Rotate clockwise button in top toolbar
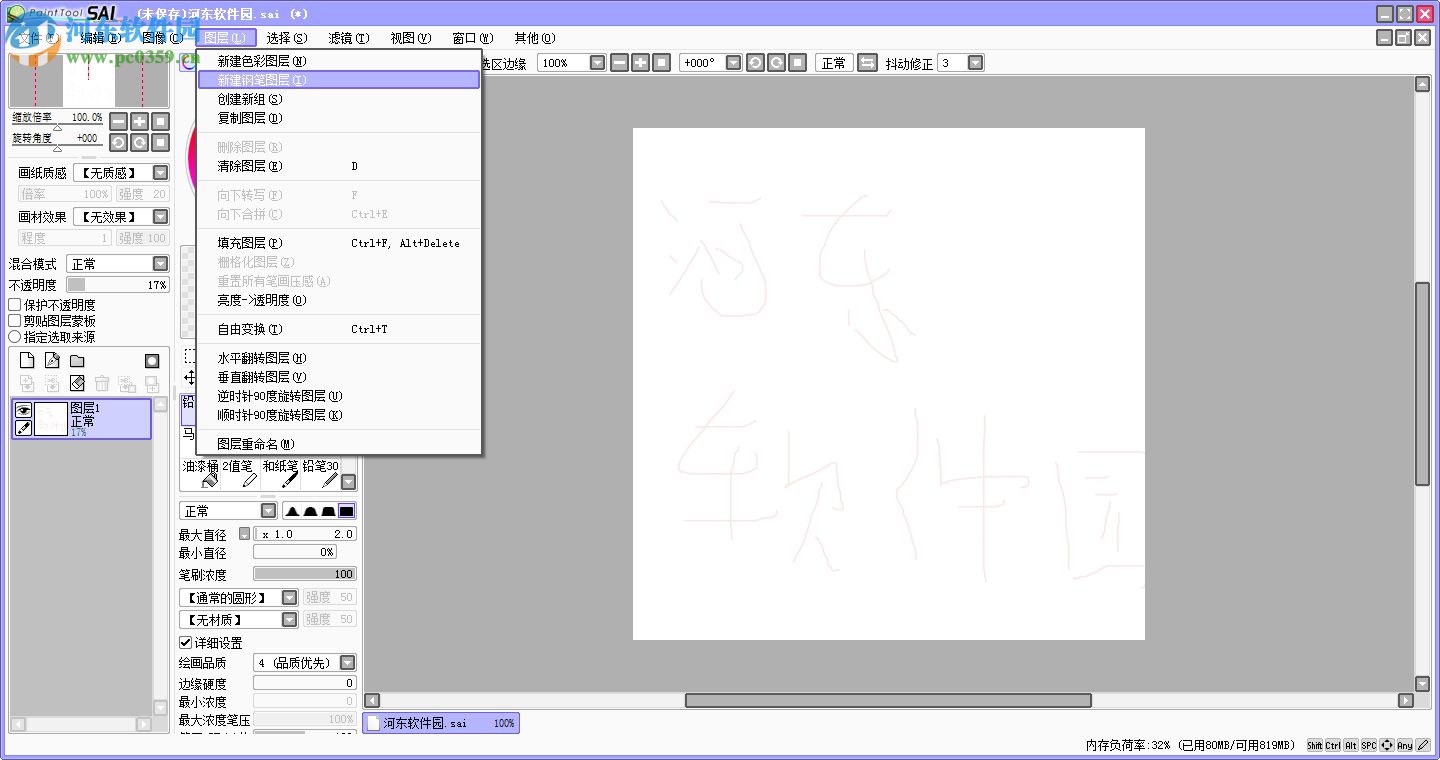Image resolution: width=1440 pixels, height=760 pixels. tap(776, 62)
